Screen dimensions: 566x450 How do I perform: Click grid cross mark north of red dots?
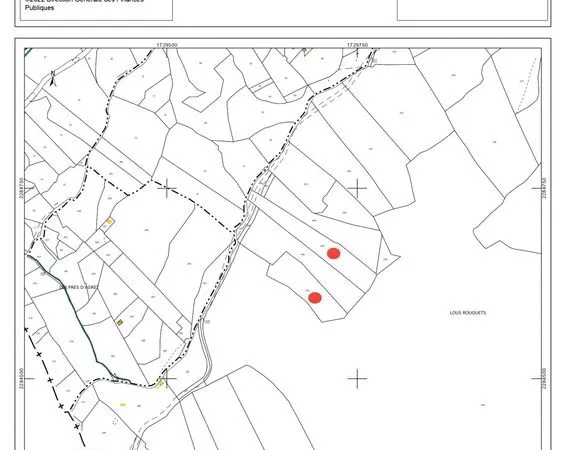(x=357, y=188)
